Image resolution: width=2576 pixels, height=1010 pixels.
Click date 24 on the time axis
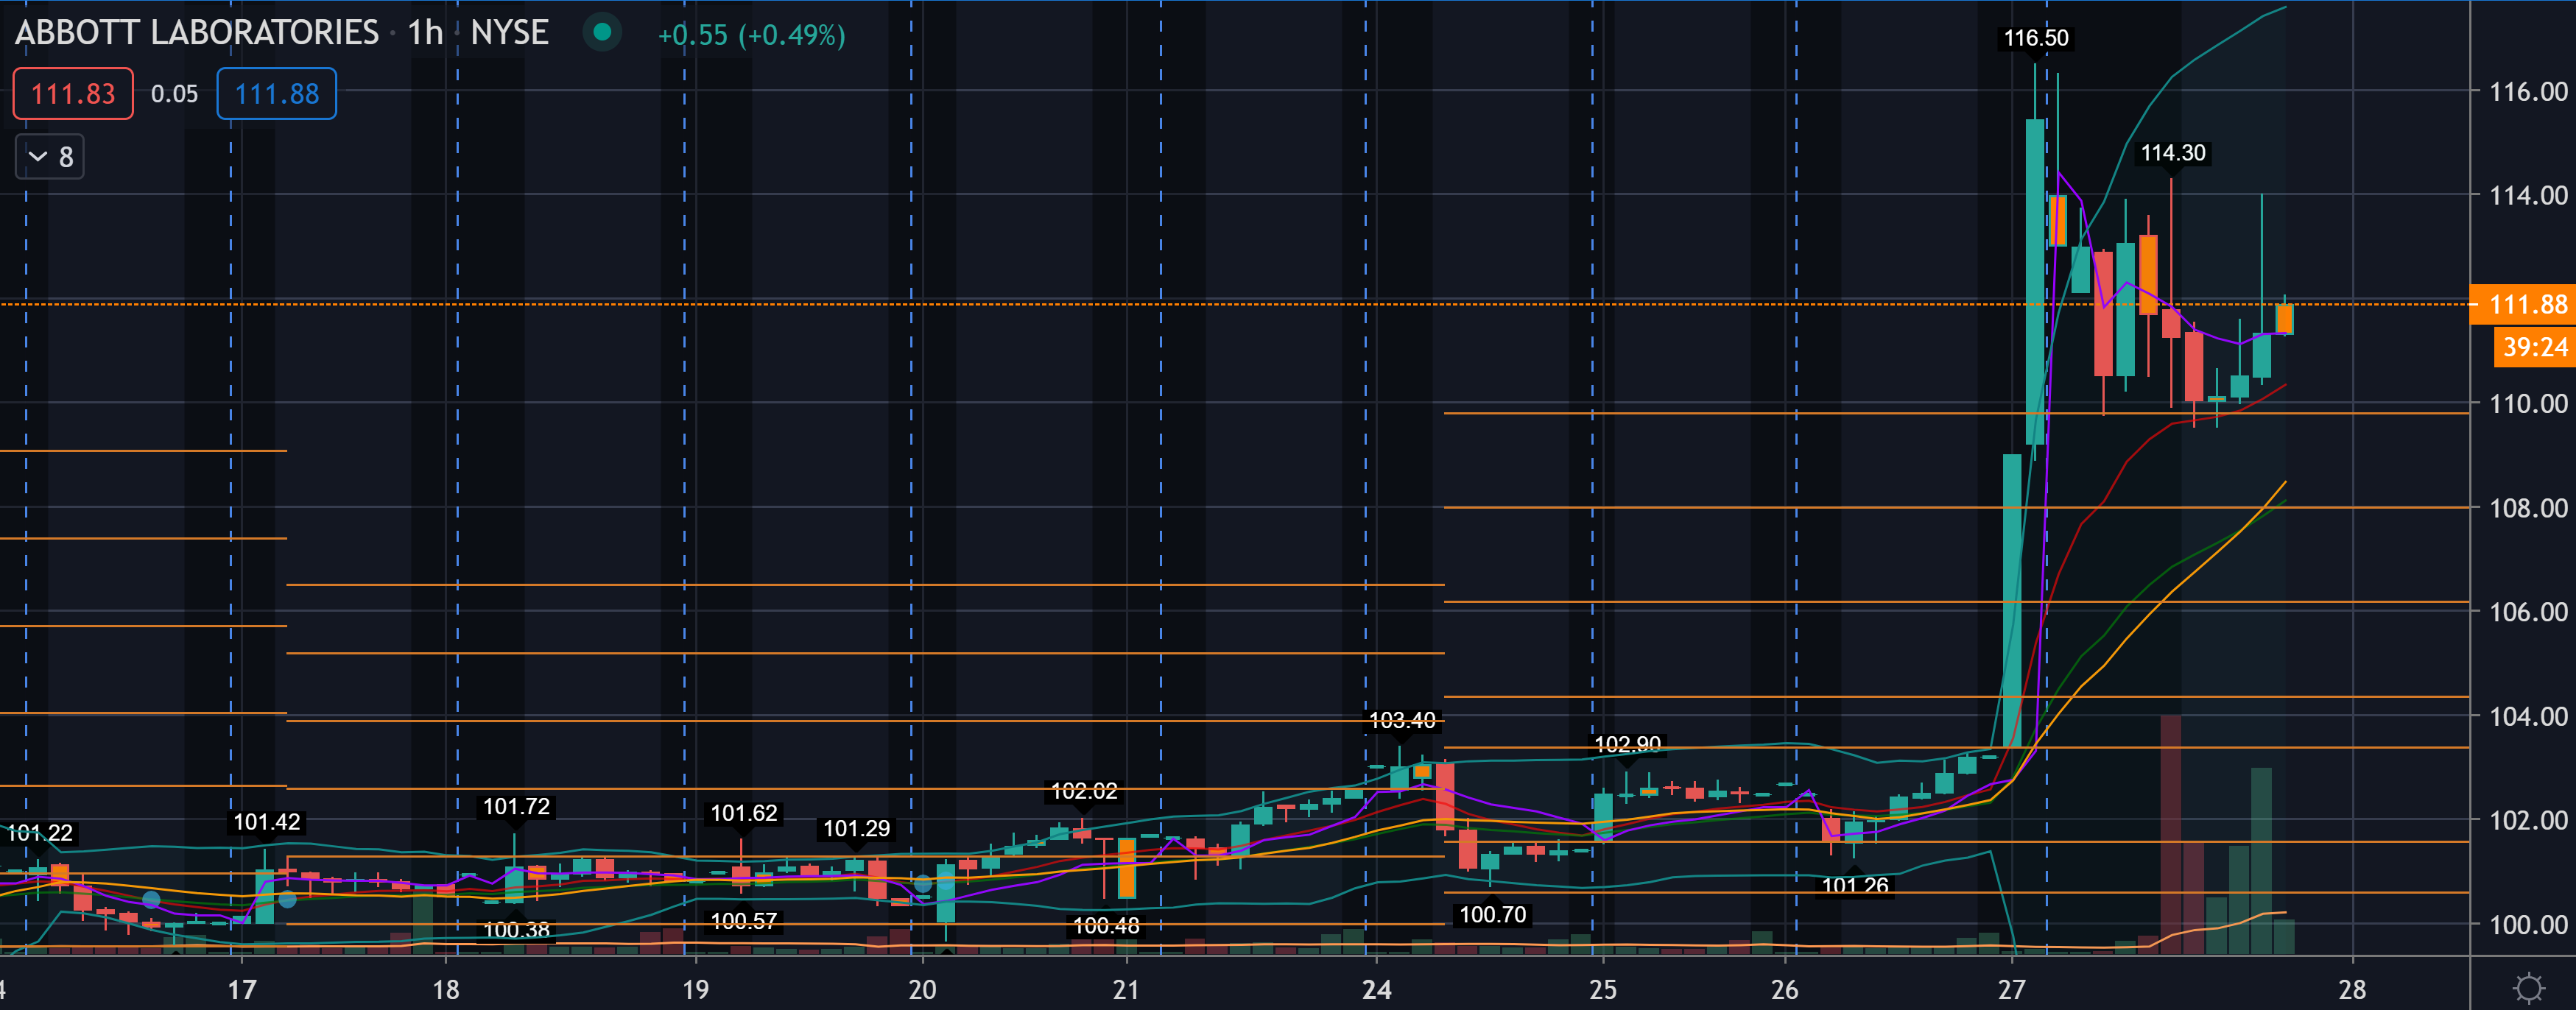coord(1376,990)
